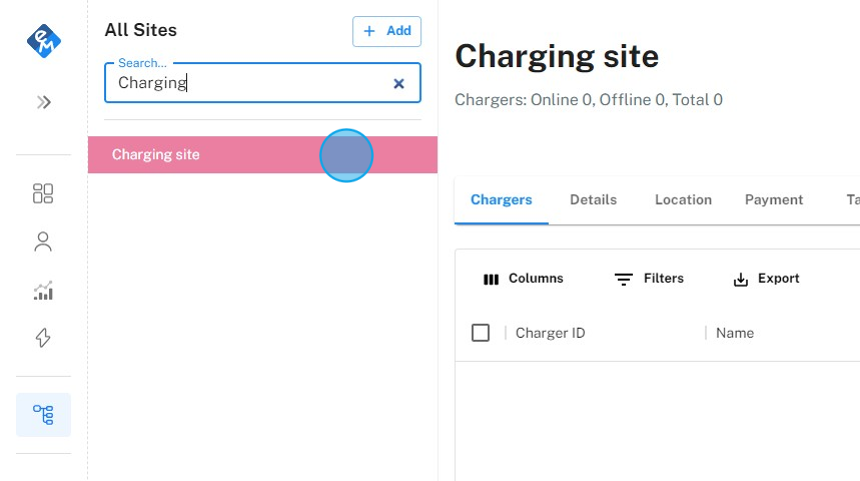Click the Add site button
860x481 pixels.
click(x=387, y=31)
